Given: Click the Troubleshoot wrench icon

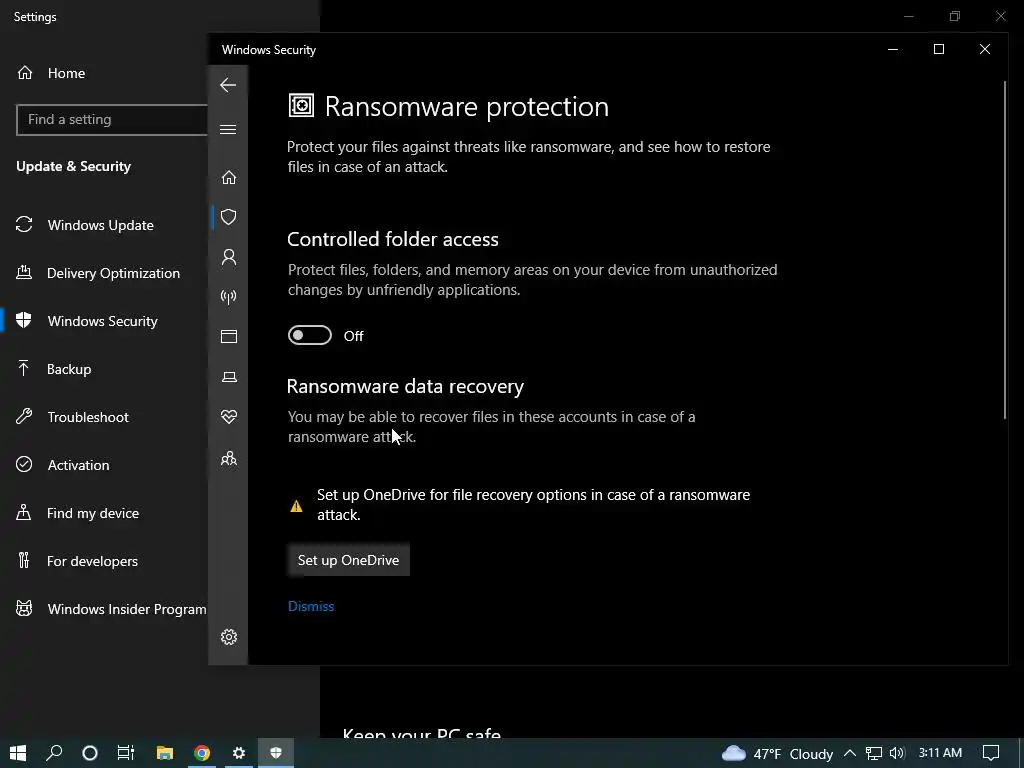Looking at the screenshot, I should pos(24,417).
